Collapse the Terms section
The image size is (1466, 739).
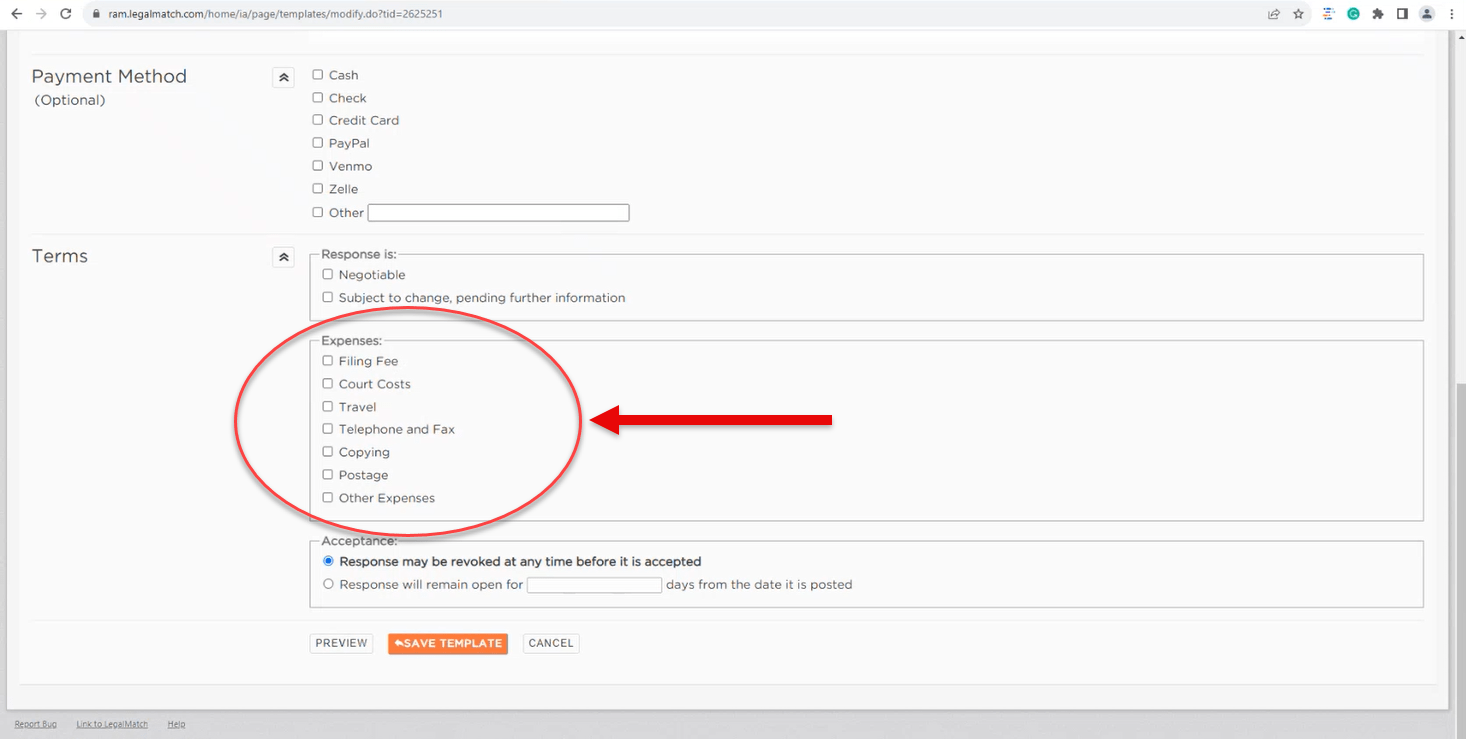coord(283,257)
